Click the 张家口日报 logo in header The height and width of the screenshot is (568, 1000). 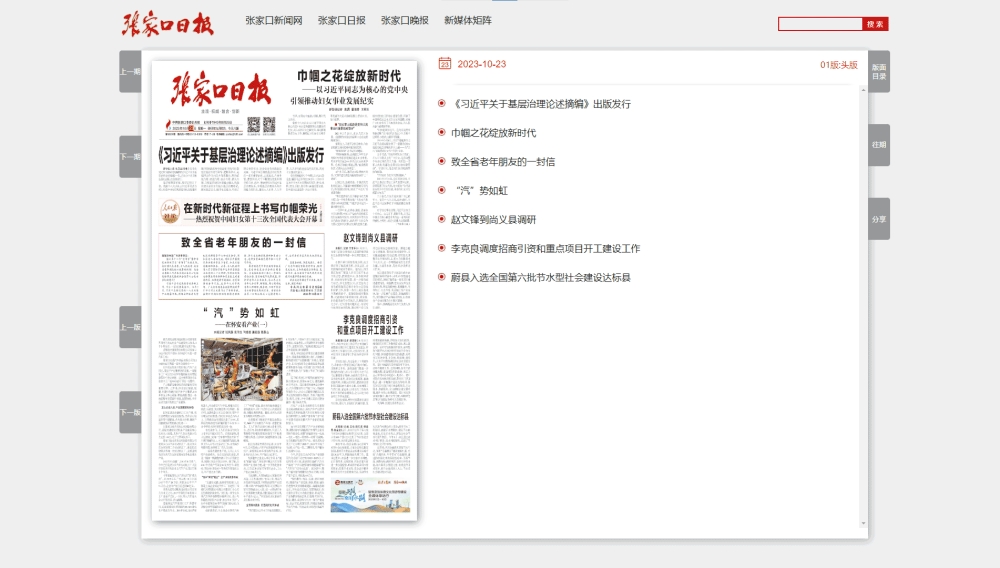168,24
